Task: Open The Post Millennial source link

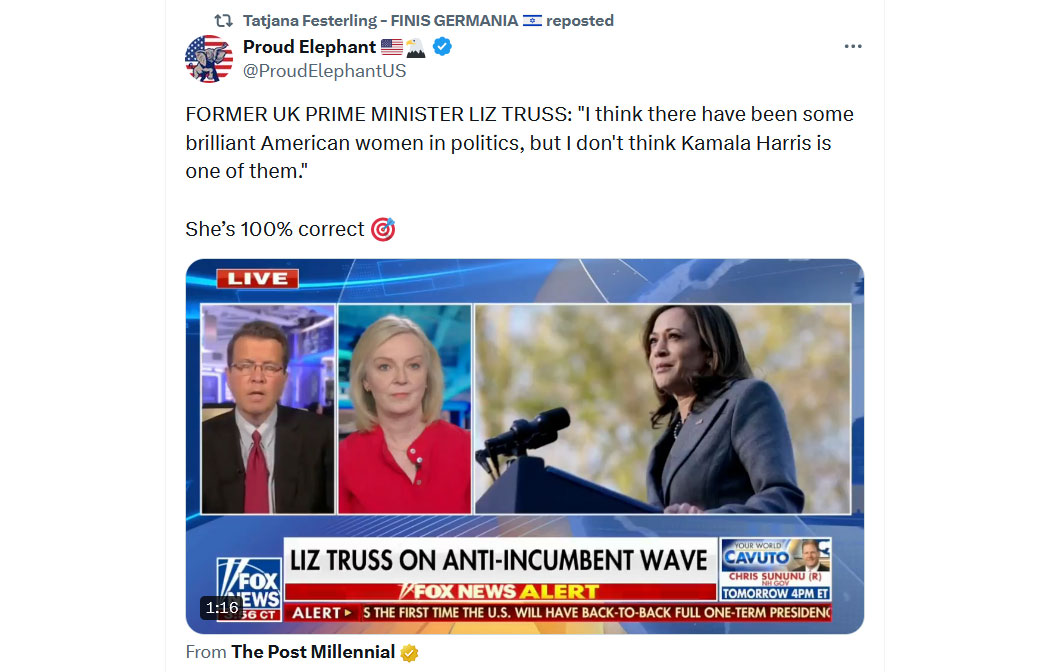Action: click(x=313, y=652)
